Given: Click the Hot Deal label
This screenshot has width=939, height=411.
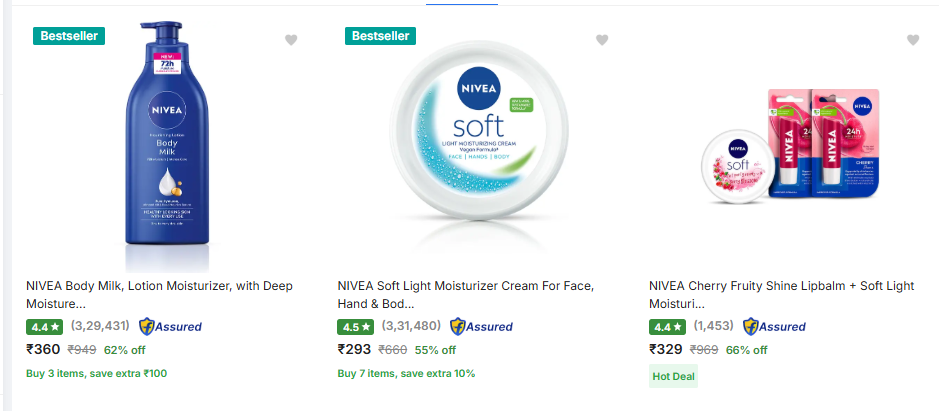Looking at the screenshot, I should [673, 376].
